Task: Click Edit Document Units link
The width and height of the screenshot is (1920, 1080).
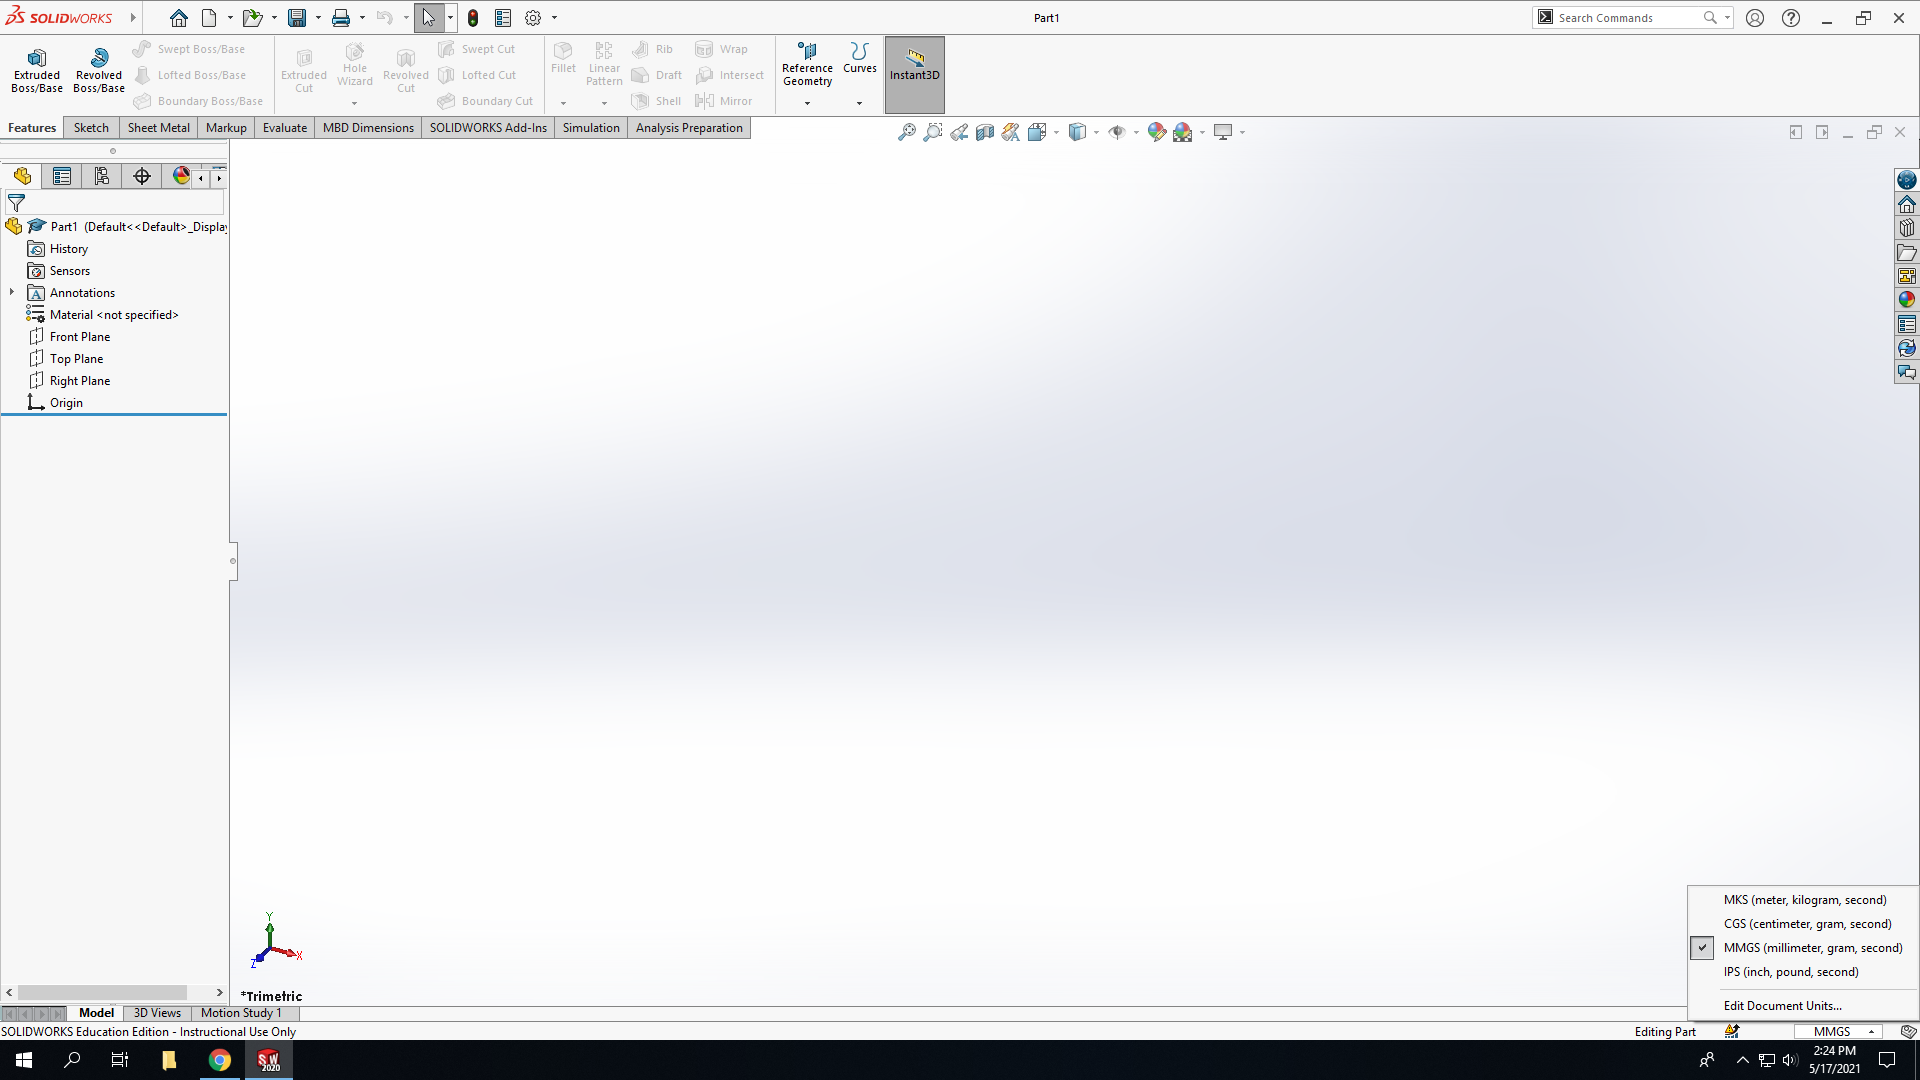Action: click(1782, 1006)
